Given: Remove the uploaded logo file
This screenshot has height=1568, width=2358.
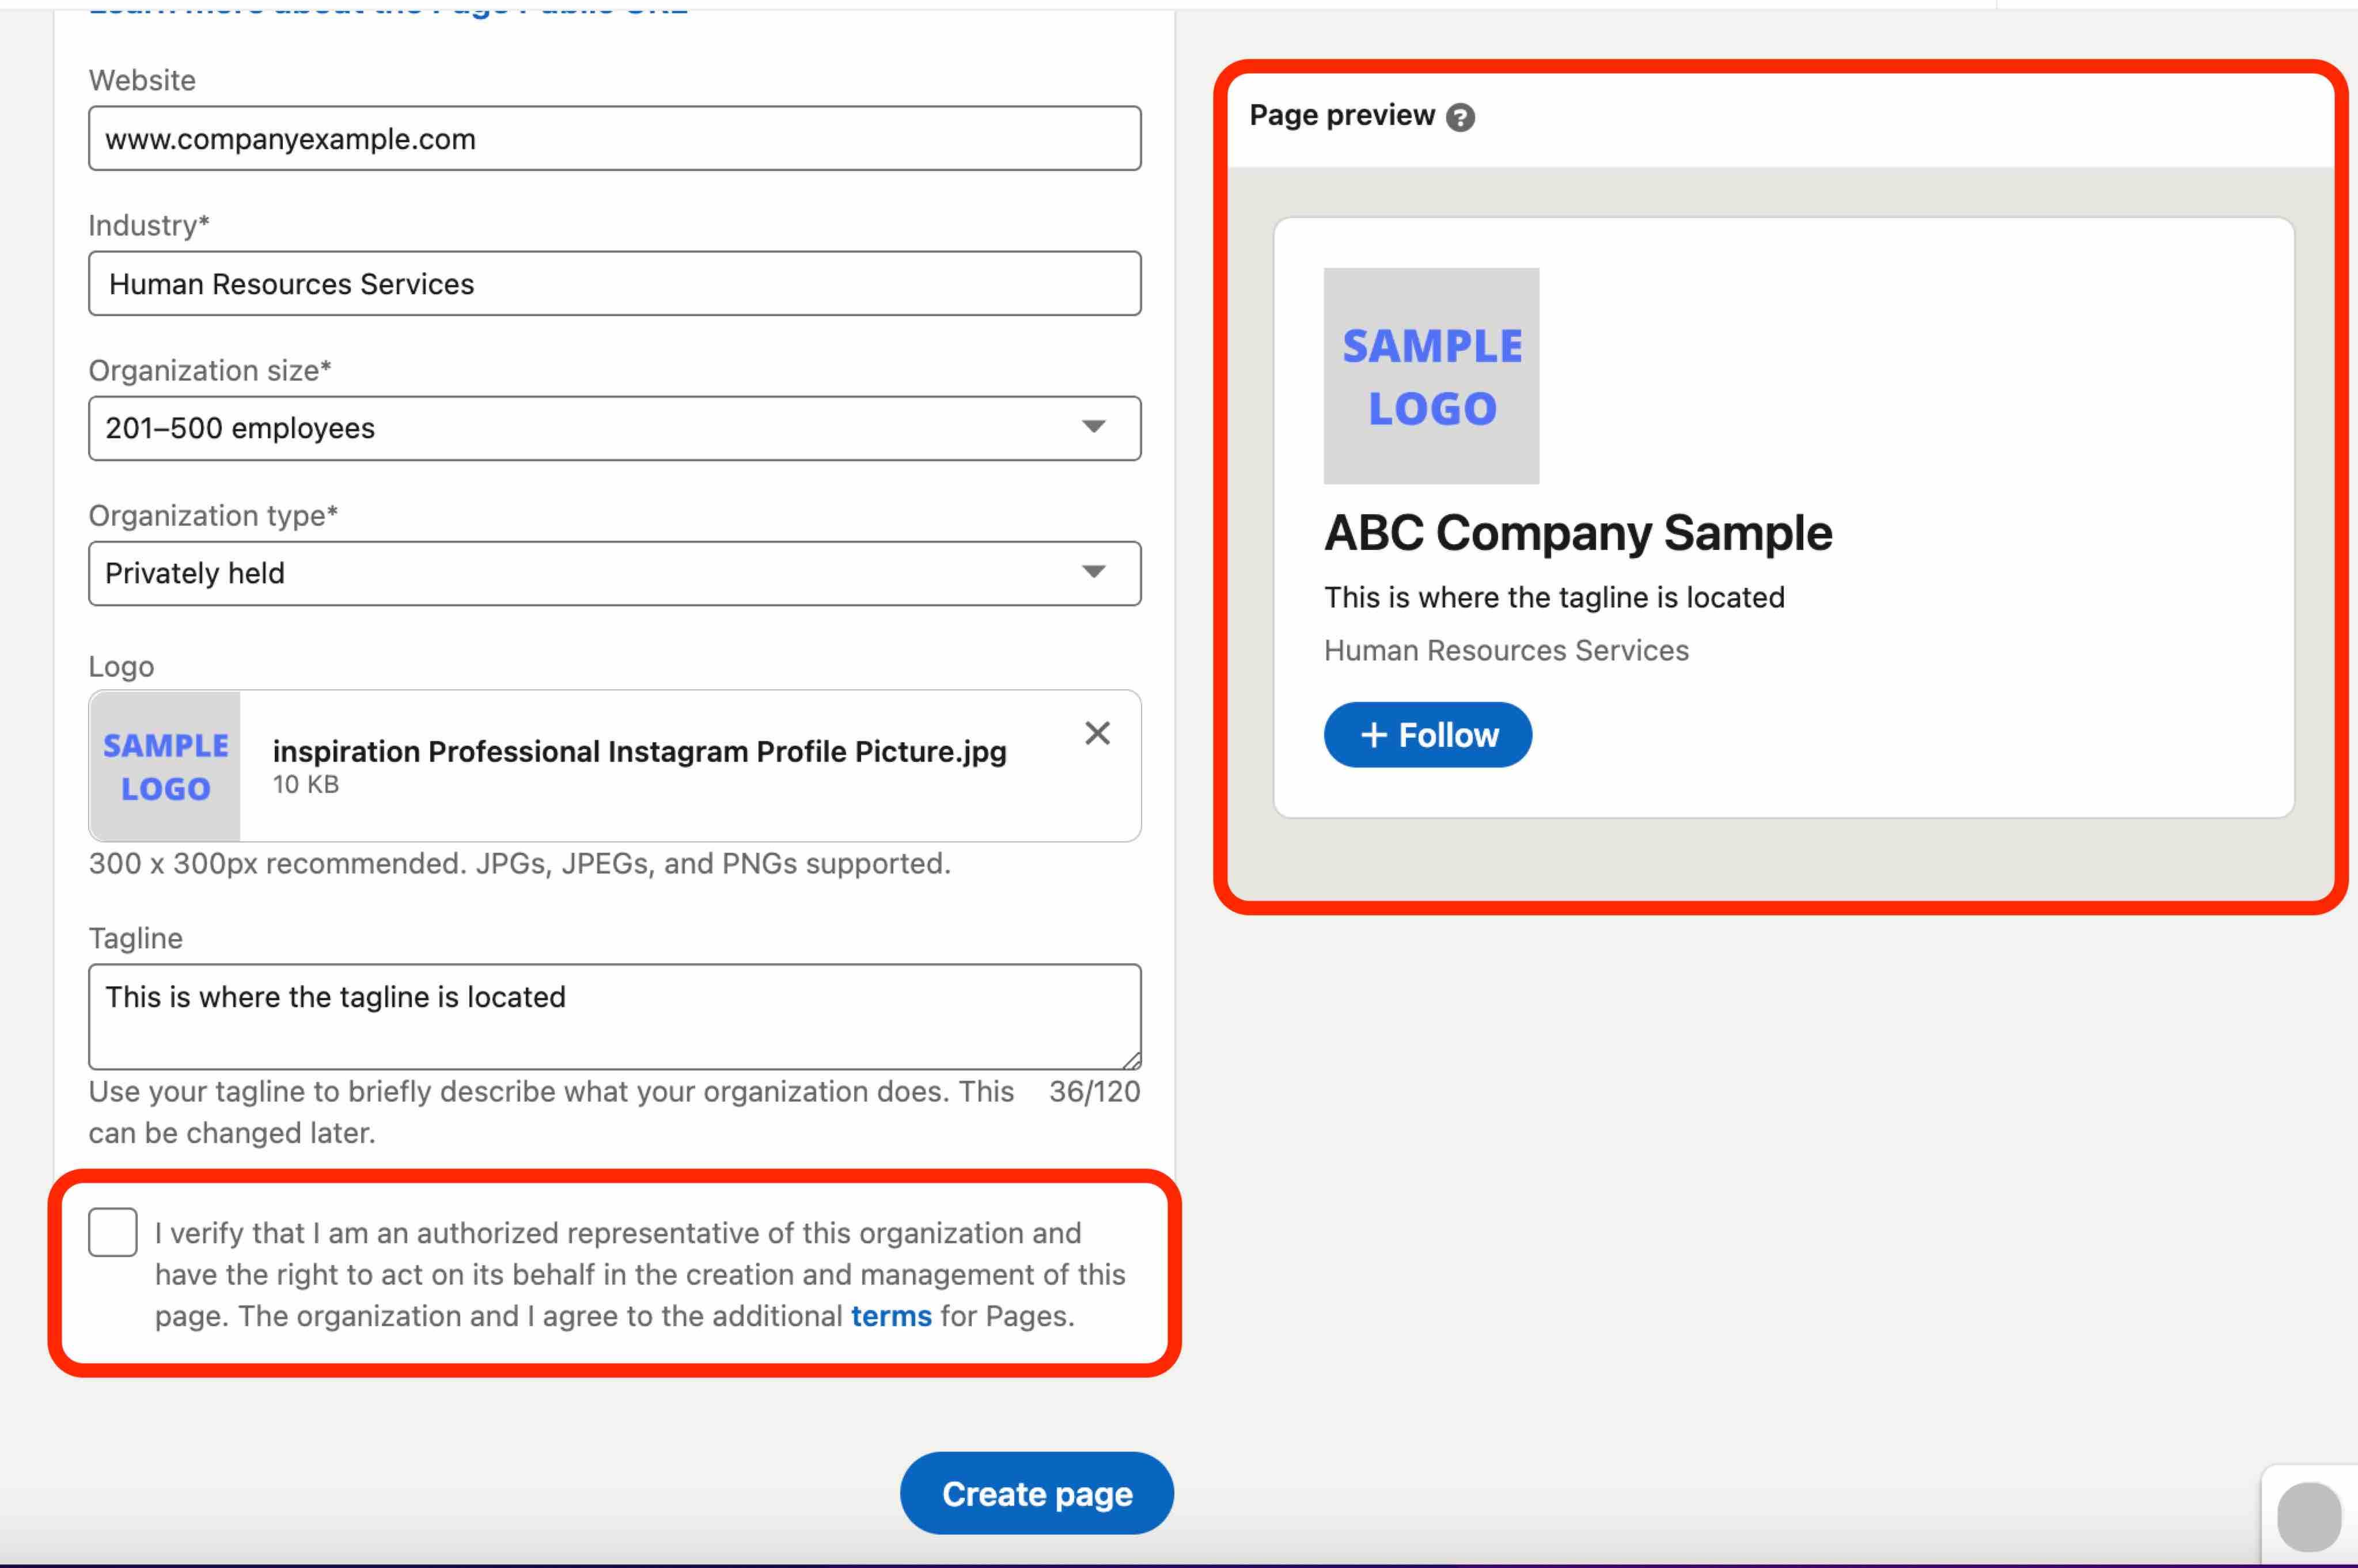Looking at the screenshot, I should pyautogui.click(x=1097, y=733).
